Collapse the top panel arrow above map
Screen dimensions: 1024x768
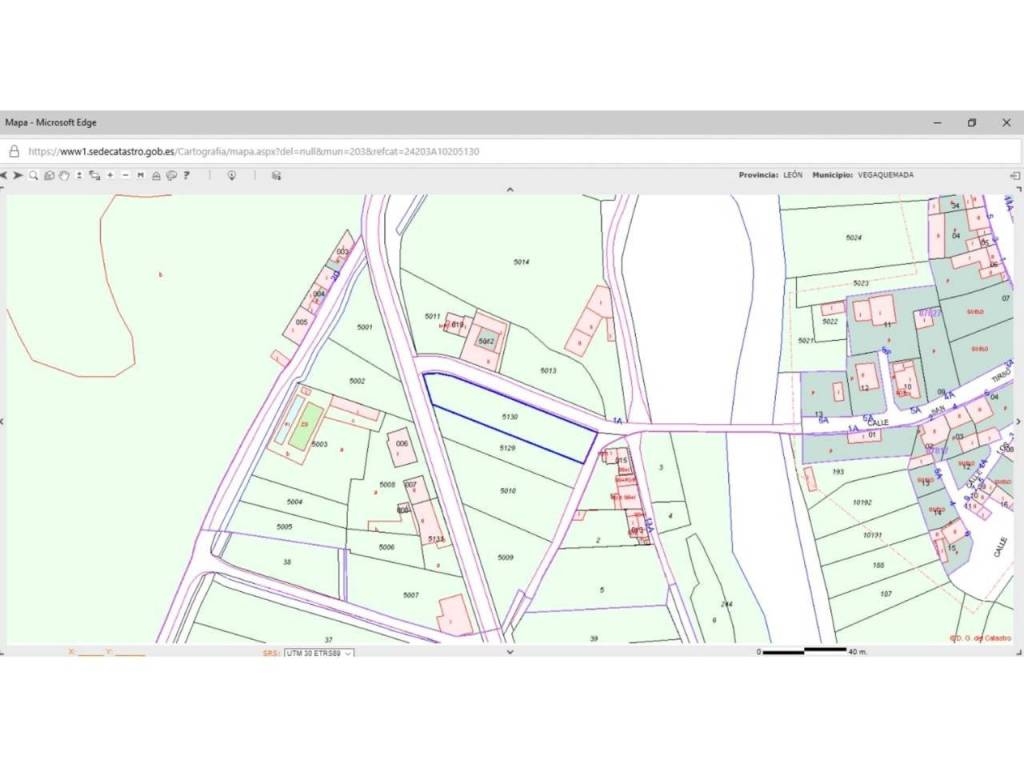pos(511,189)
